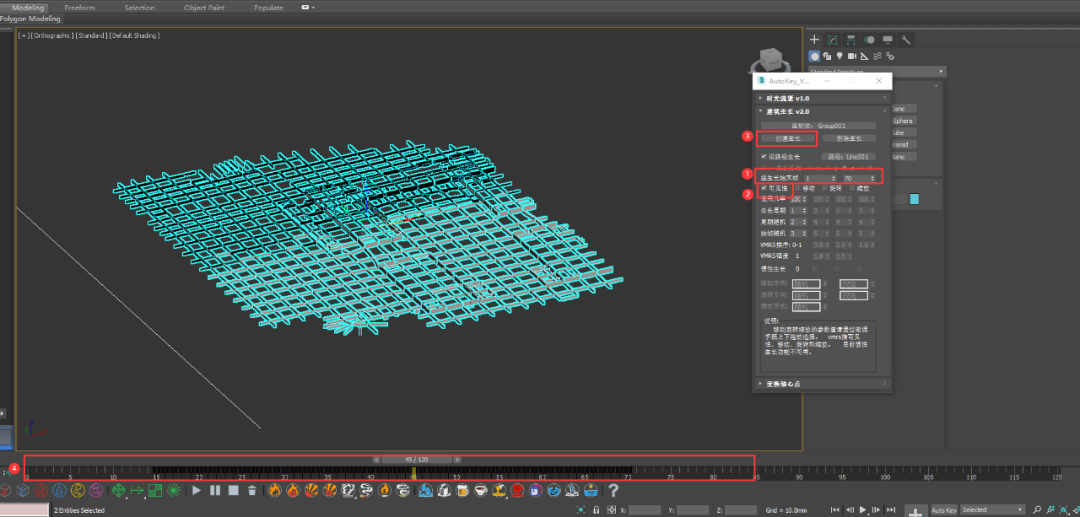Click the orange explosion preset icon
The height and width of the screenshot is (517, 1080).
pyautogui.click(x=311, y=490)
